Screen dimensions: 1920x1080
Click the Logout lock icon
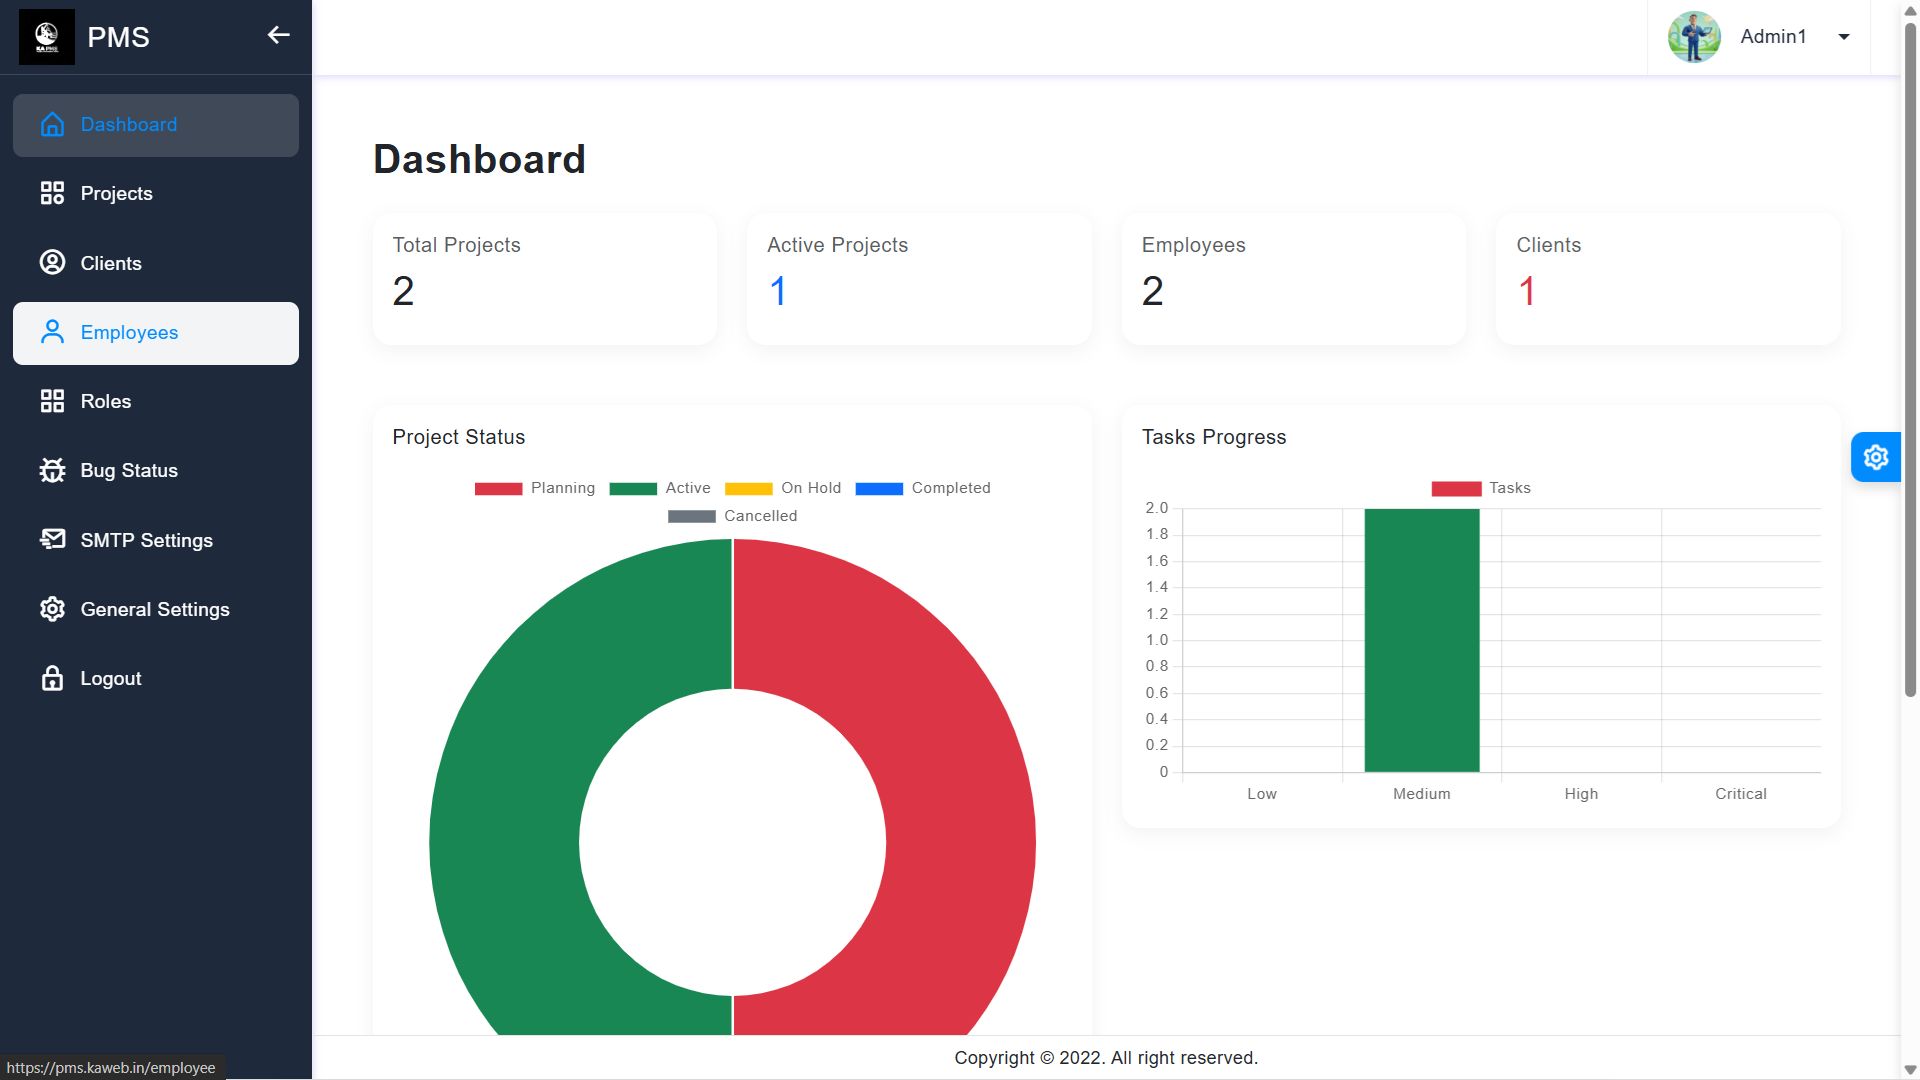(52, 679)
